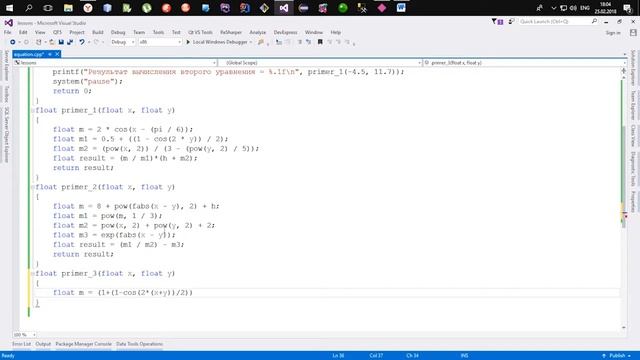Open the Data Tools Operations tab

pyautogui.click(x=139, y=344)
